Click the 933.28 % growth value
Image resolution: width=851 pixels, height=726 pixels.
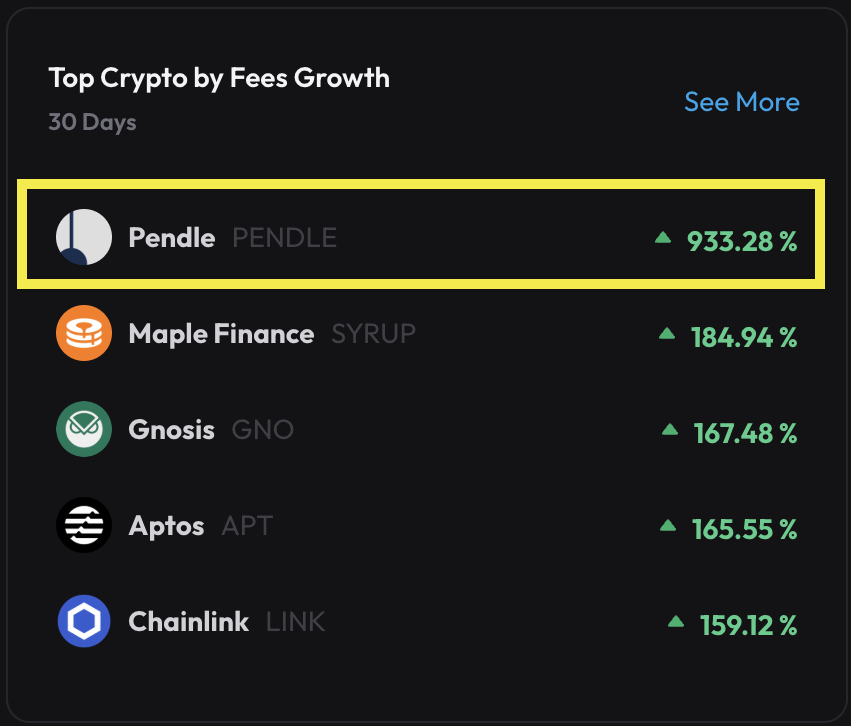(741, 241)
